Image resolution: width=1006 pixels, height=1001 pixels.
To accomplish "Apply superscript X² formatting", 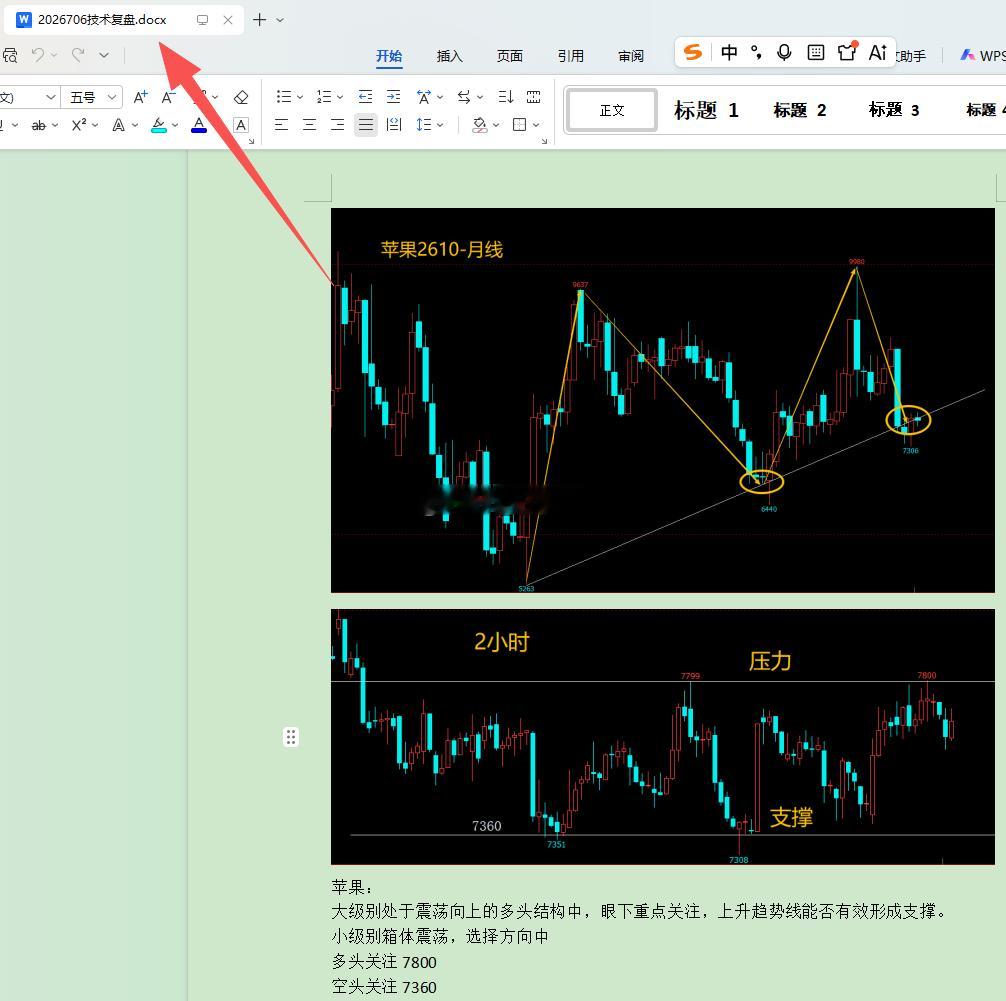I will tap(79, 125).
